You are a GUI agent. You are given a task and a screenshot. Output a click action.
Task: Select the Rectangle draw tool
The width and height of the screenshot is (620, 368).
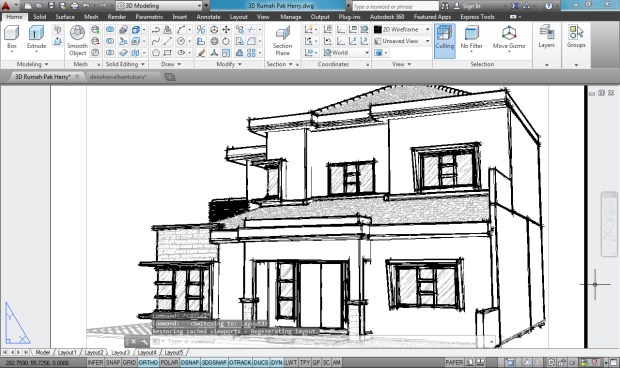coord(168,53)
